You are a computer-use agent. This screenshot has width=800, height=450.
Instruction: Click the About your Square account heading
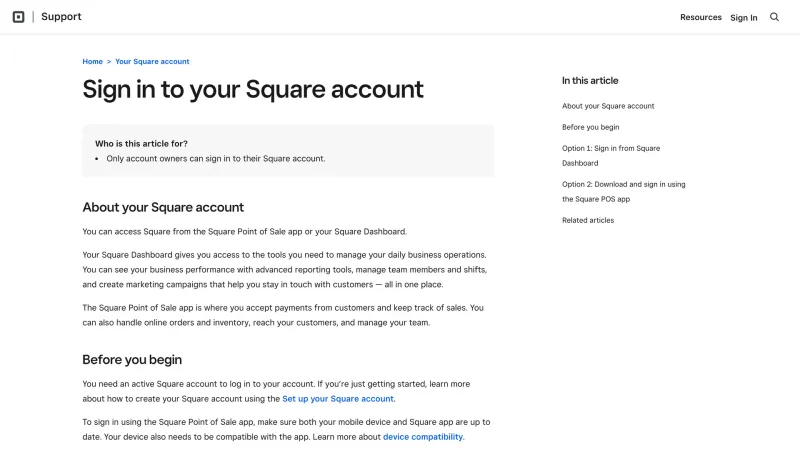(163, 207)
